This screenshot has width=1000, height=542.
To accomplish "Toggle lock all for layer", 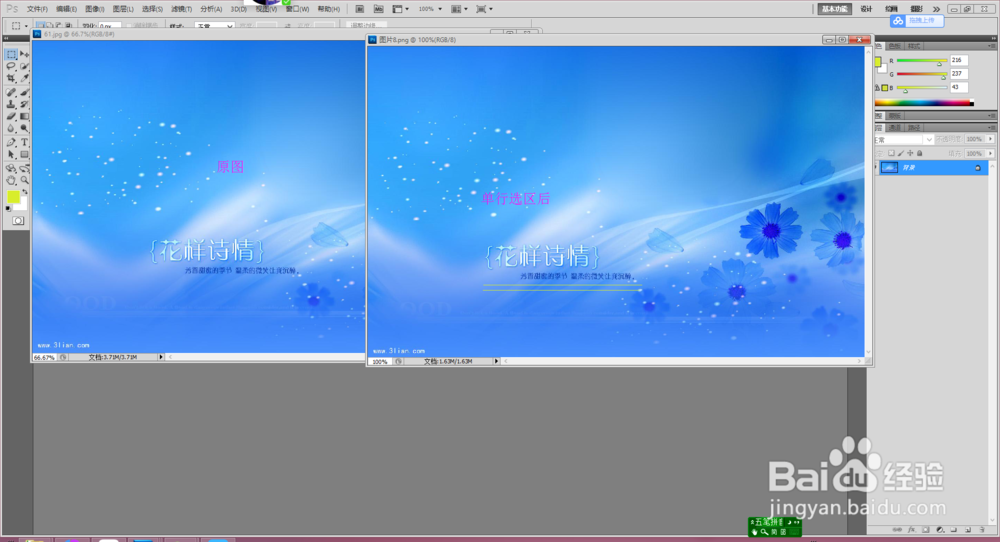I will 920,154.
